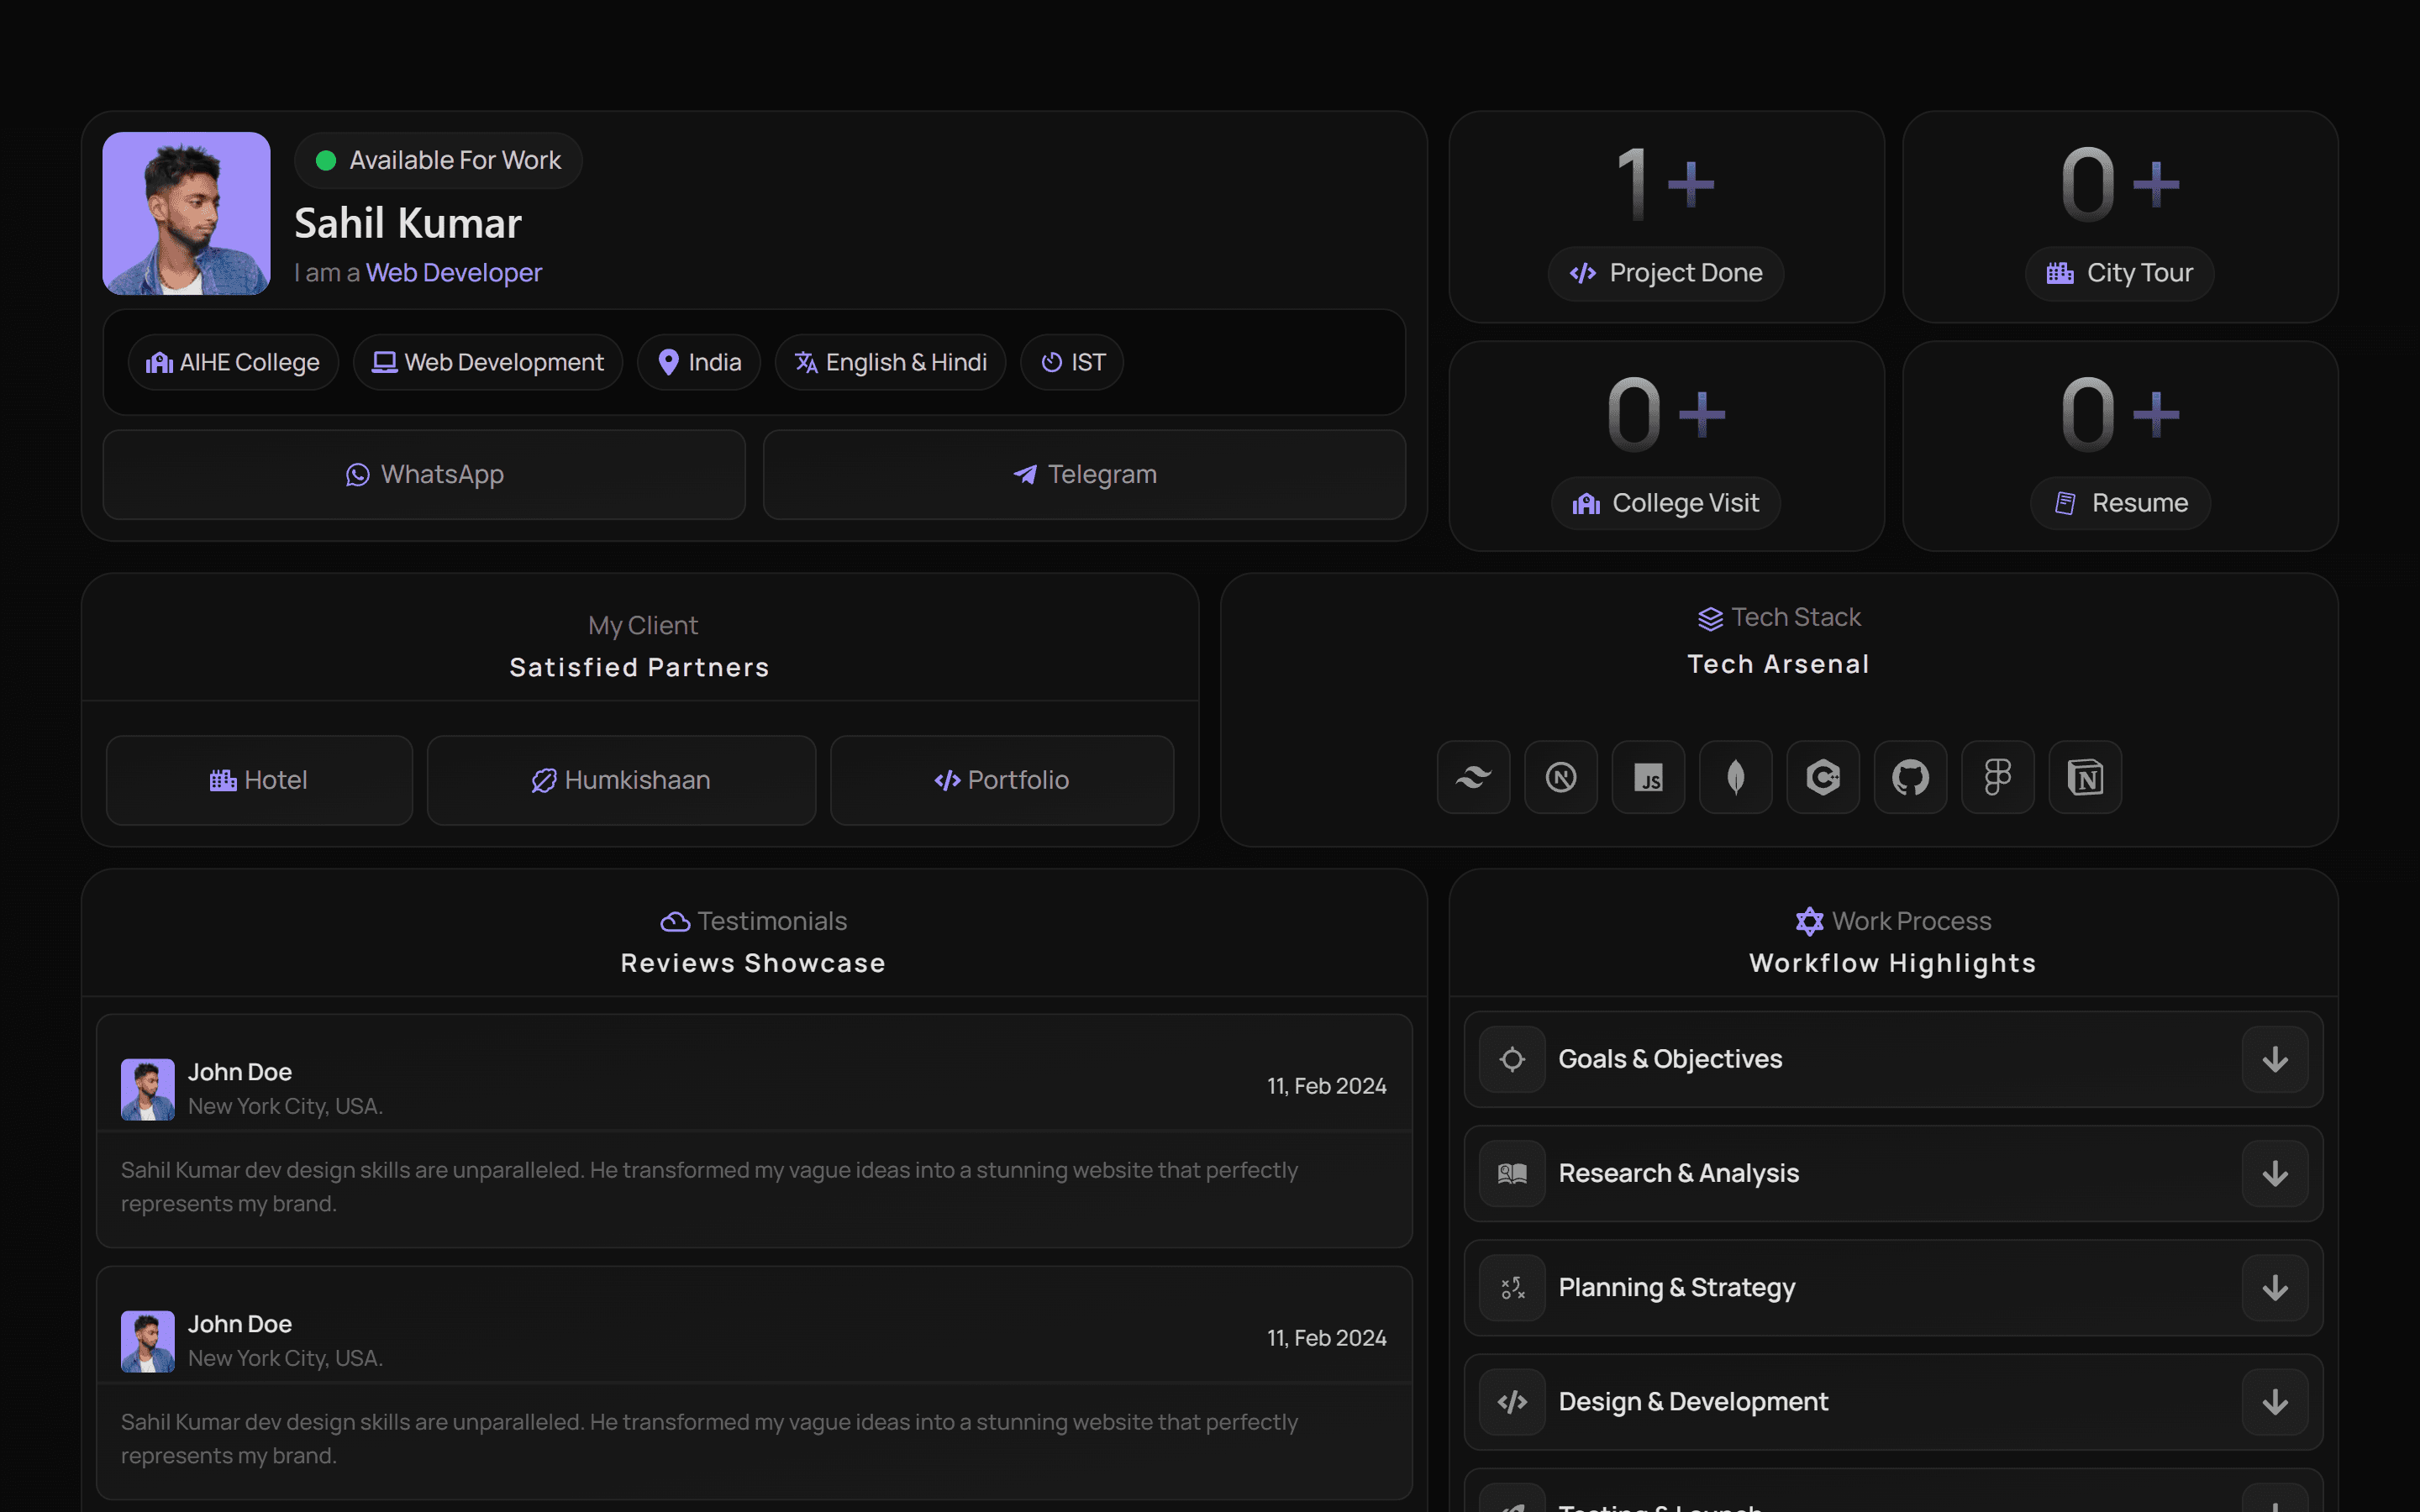Click the Tailwind CSS tech stack icon

pyautogui.click(x=1473, y=777)
